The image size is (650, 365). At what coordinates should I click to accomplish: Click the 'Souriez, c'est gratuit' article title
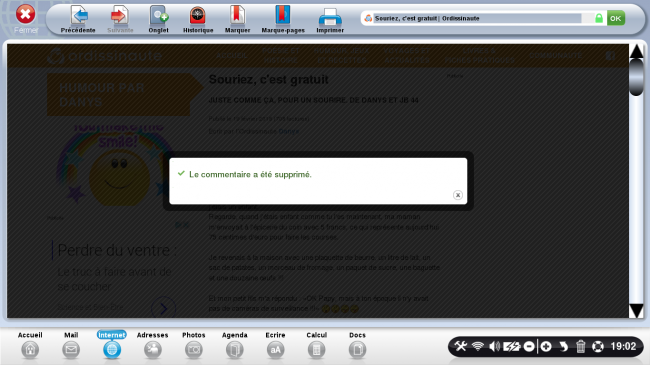[x=269, y=80]
